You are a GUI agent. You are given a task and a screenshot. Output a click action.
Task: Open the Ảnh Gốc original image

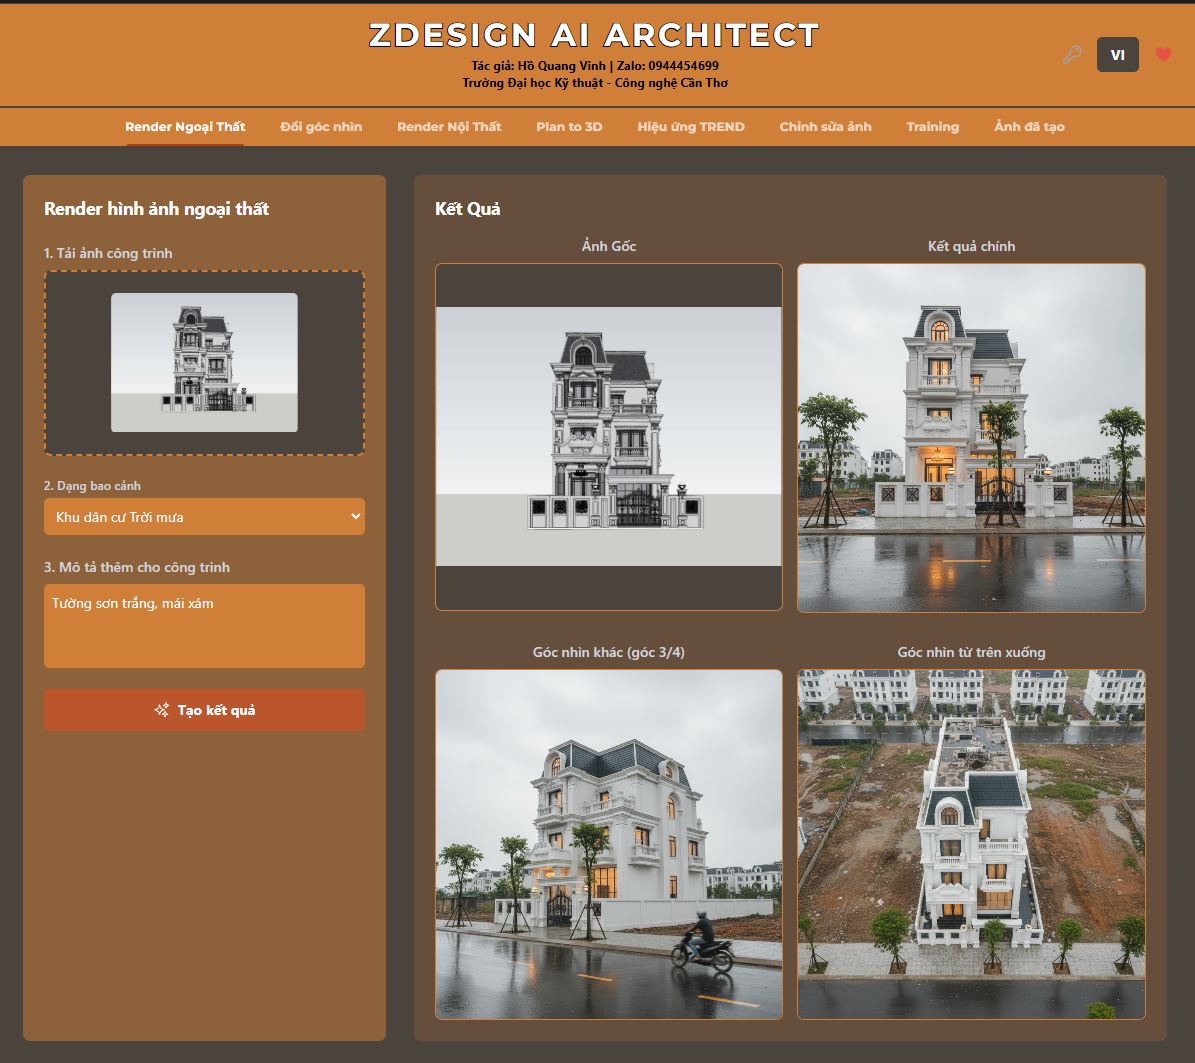coord(609,437)
